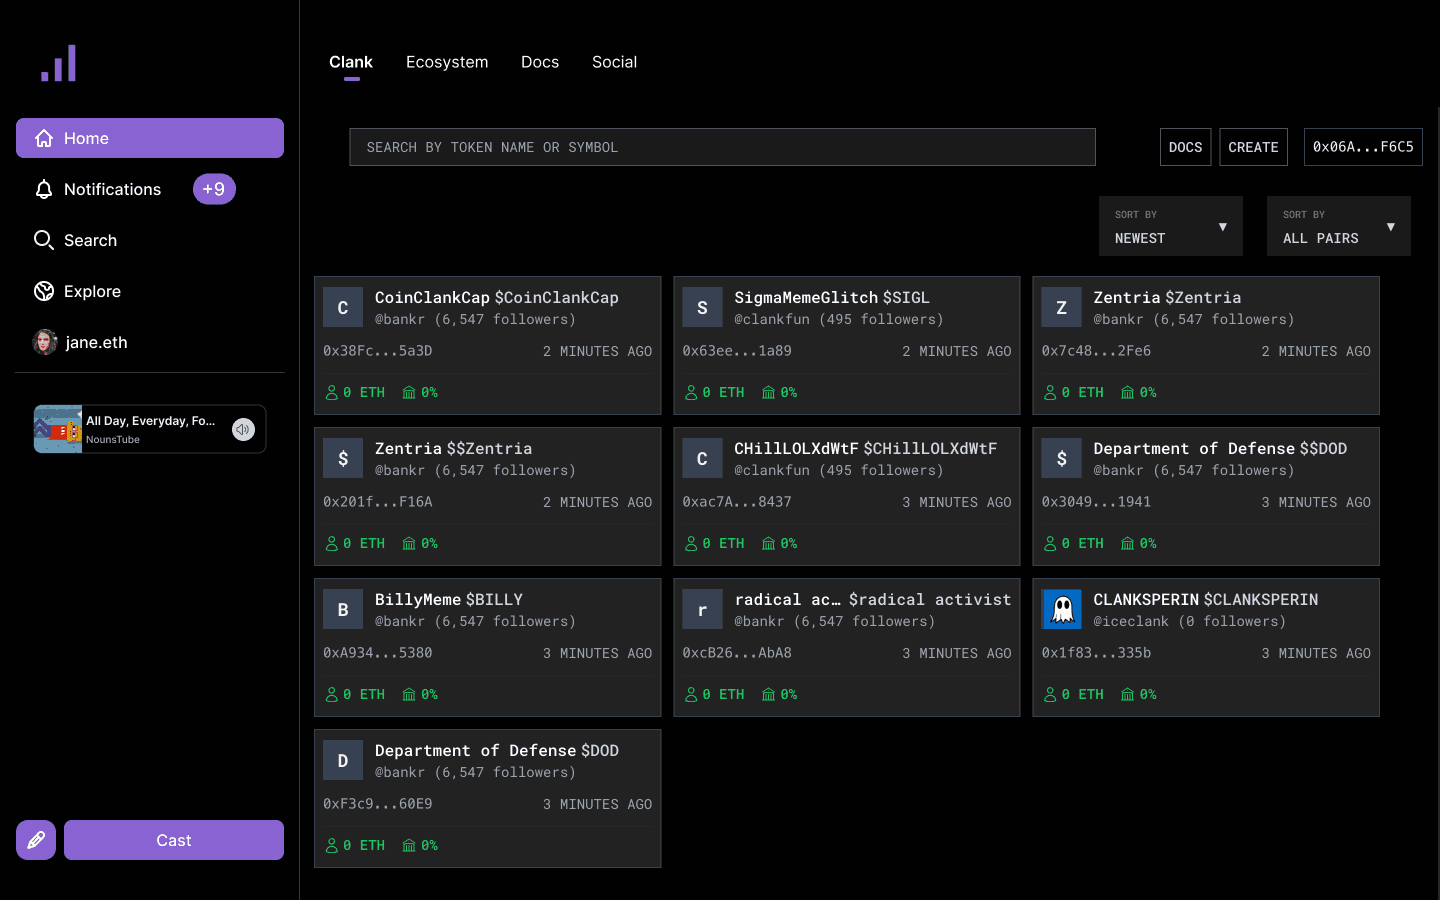Viewport: 1440px width, 900px height.
Task: Click the purple bar chart logo
Action: (x=59, y=63)
